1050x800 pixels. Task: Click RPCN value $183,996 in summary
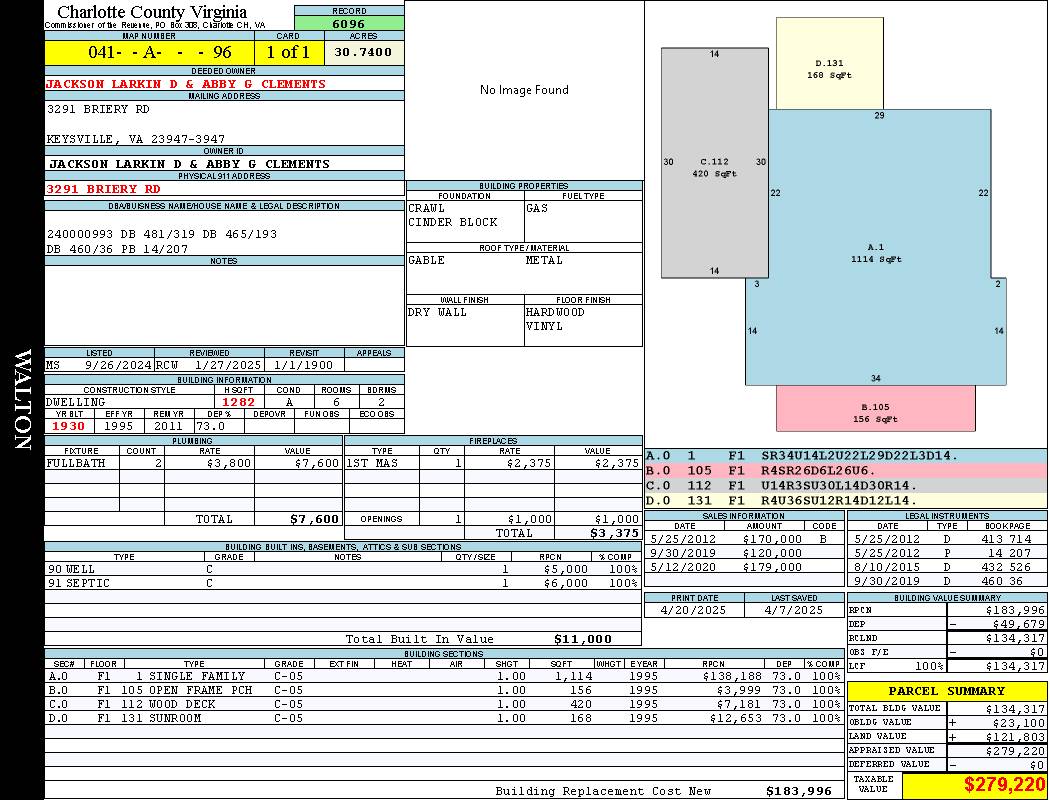(x=1015, y=611)
